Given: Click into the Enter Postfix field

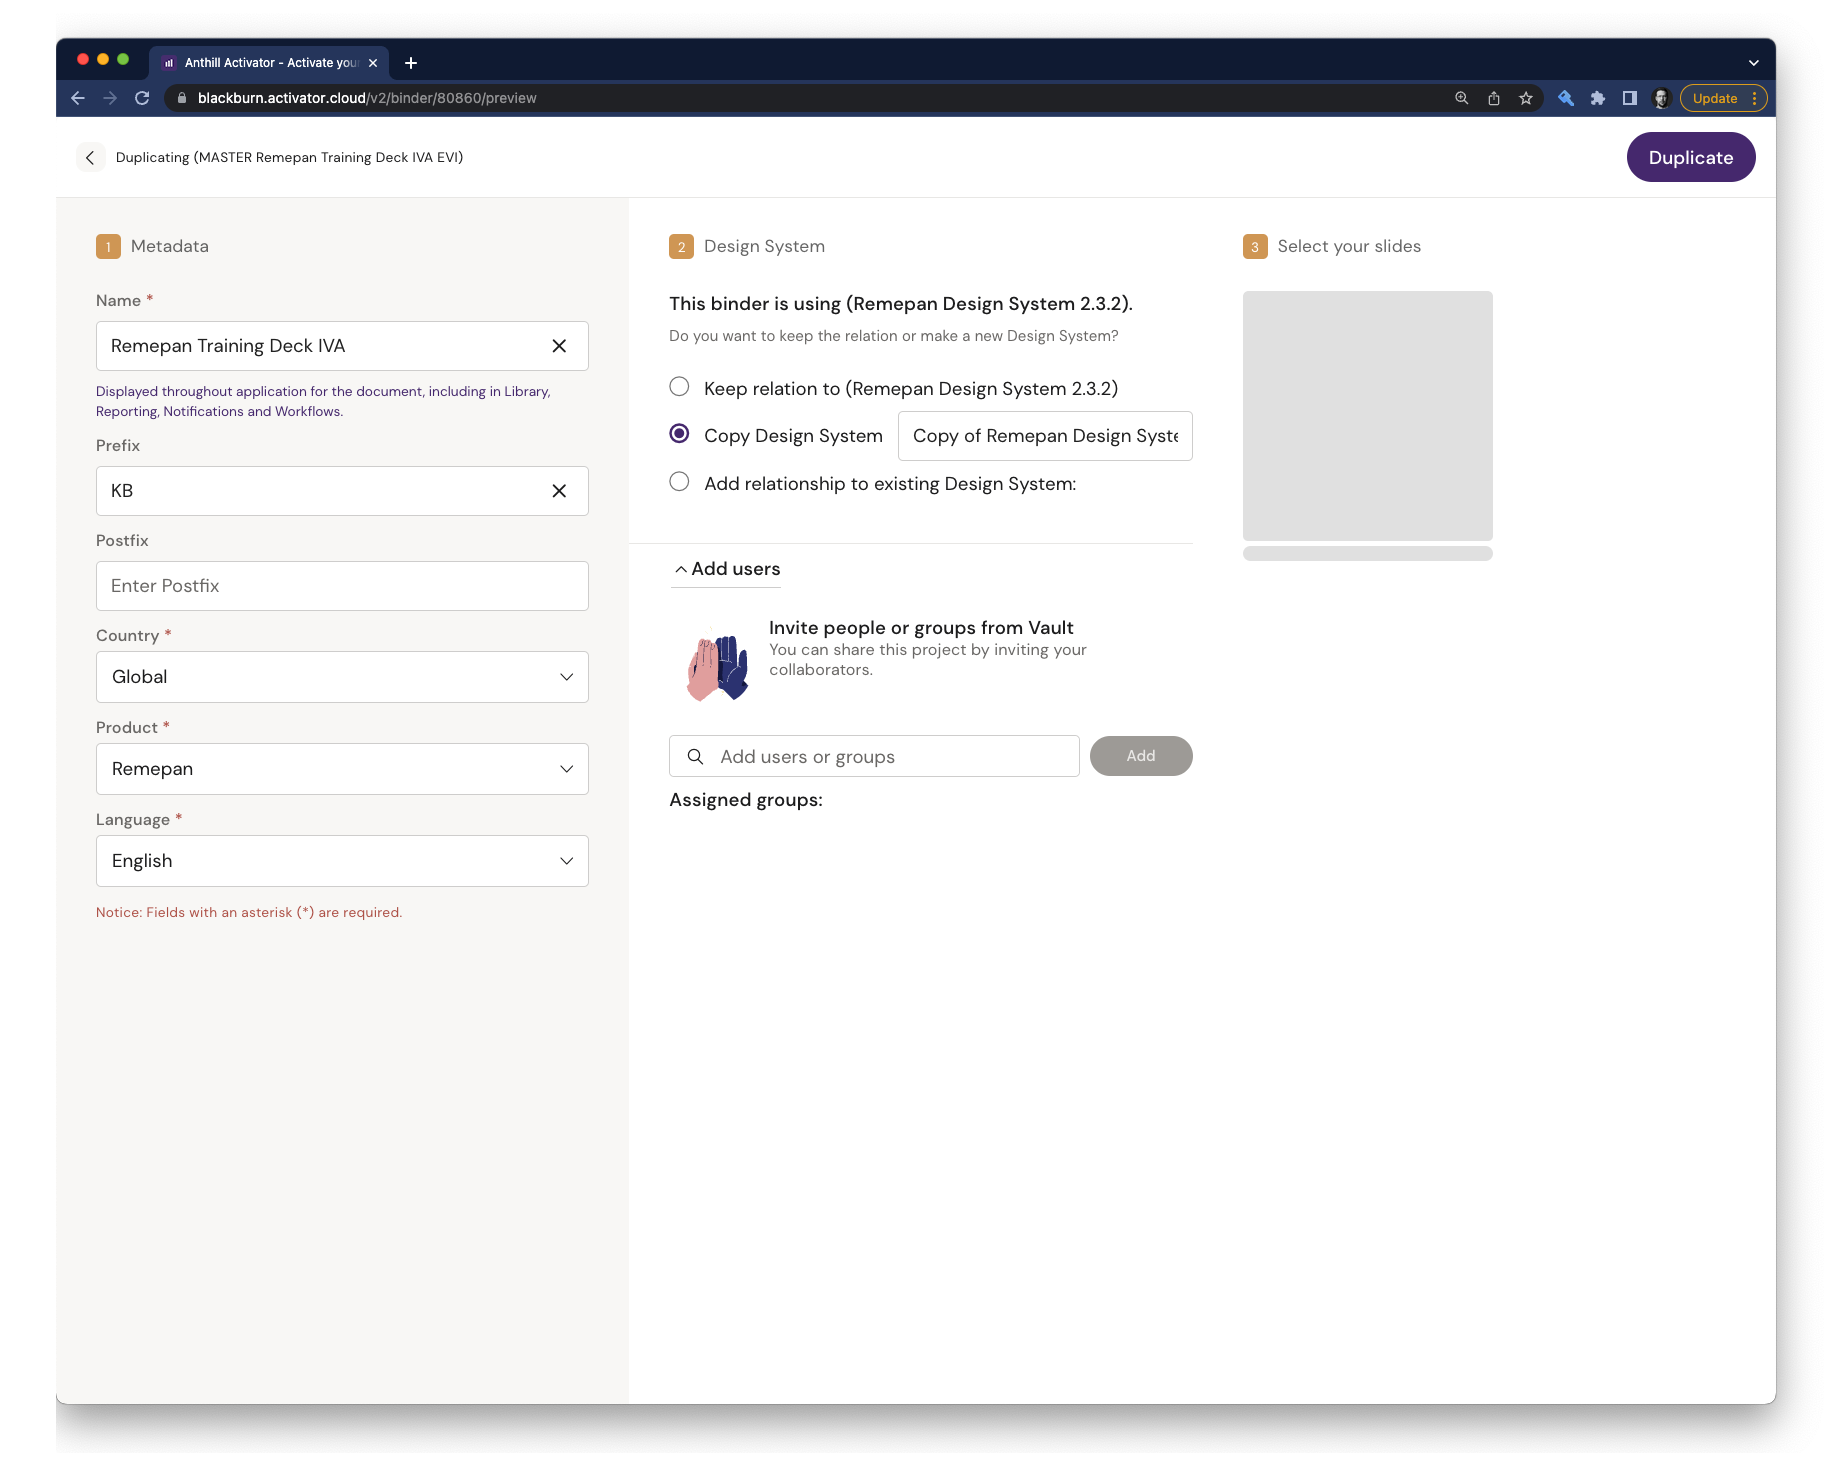Looking at the screenshot, I should (x=342, y=586).
